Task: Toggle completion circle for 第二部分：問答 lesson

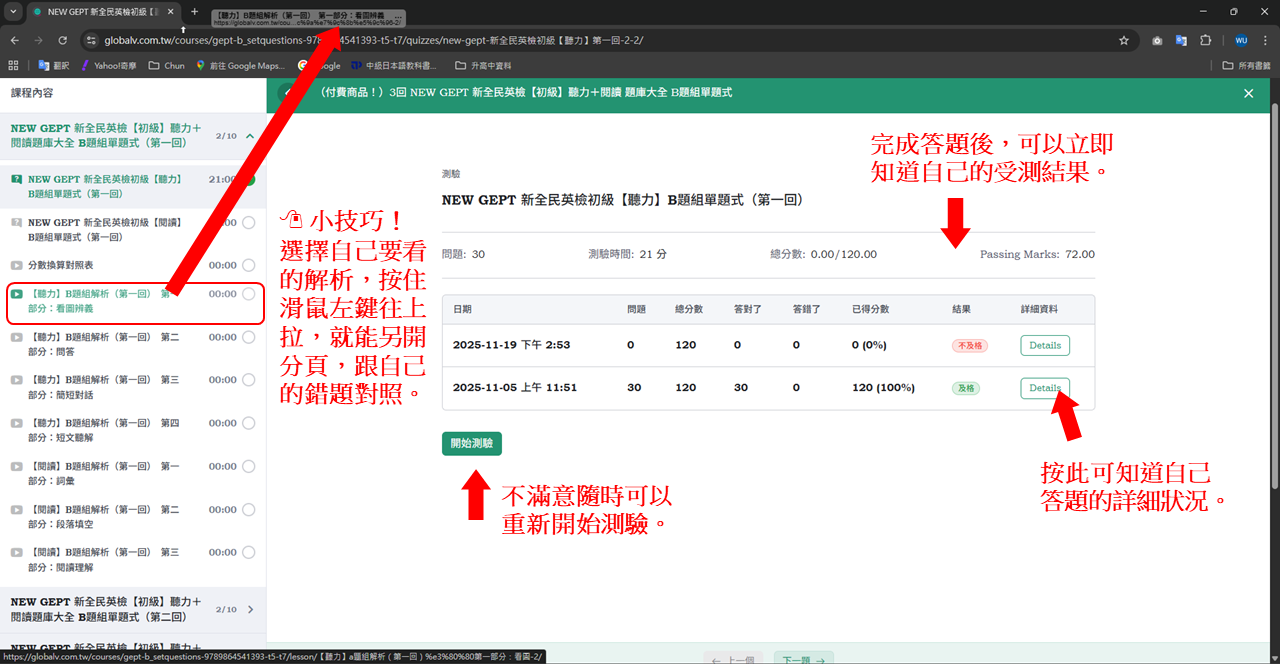Action: (x=248, y=337)
